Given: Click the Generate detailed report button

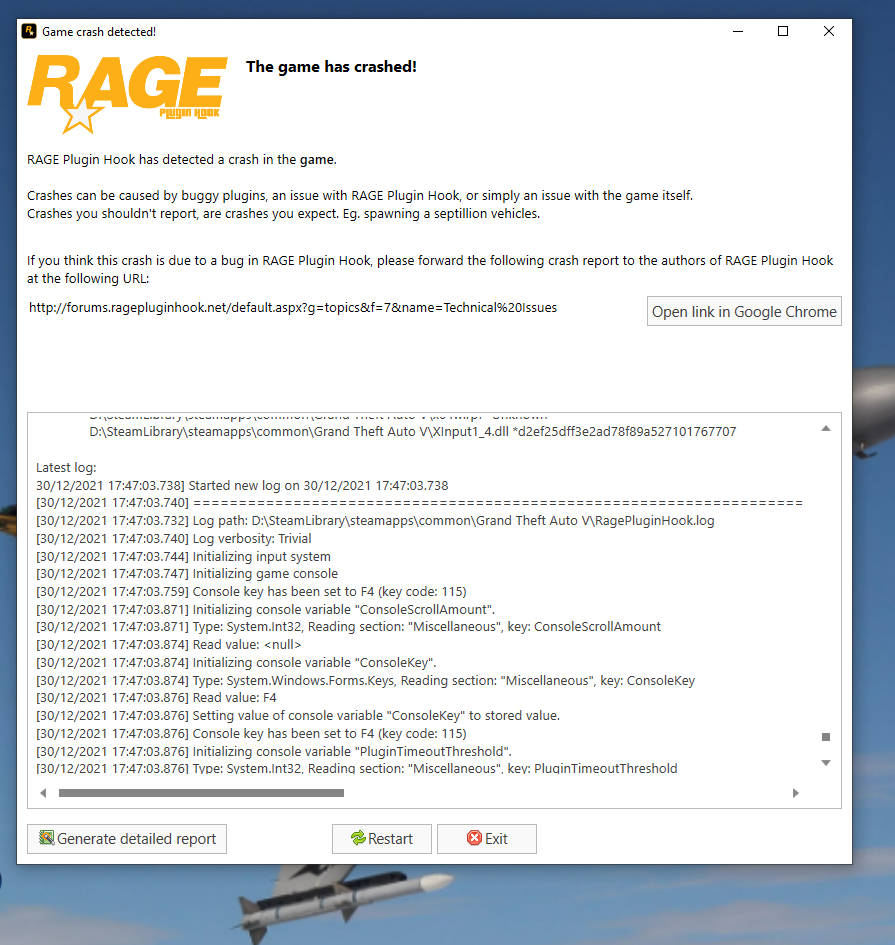Looking at the screenshot, I should coord(127,838).
